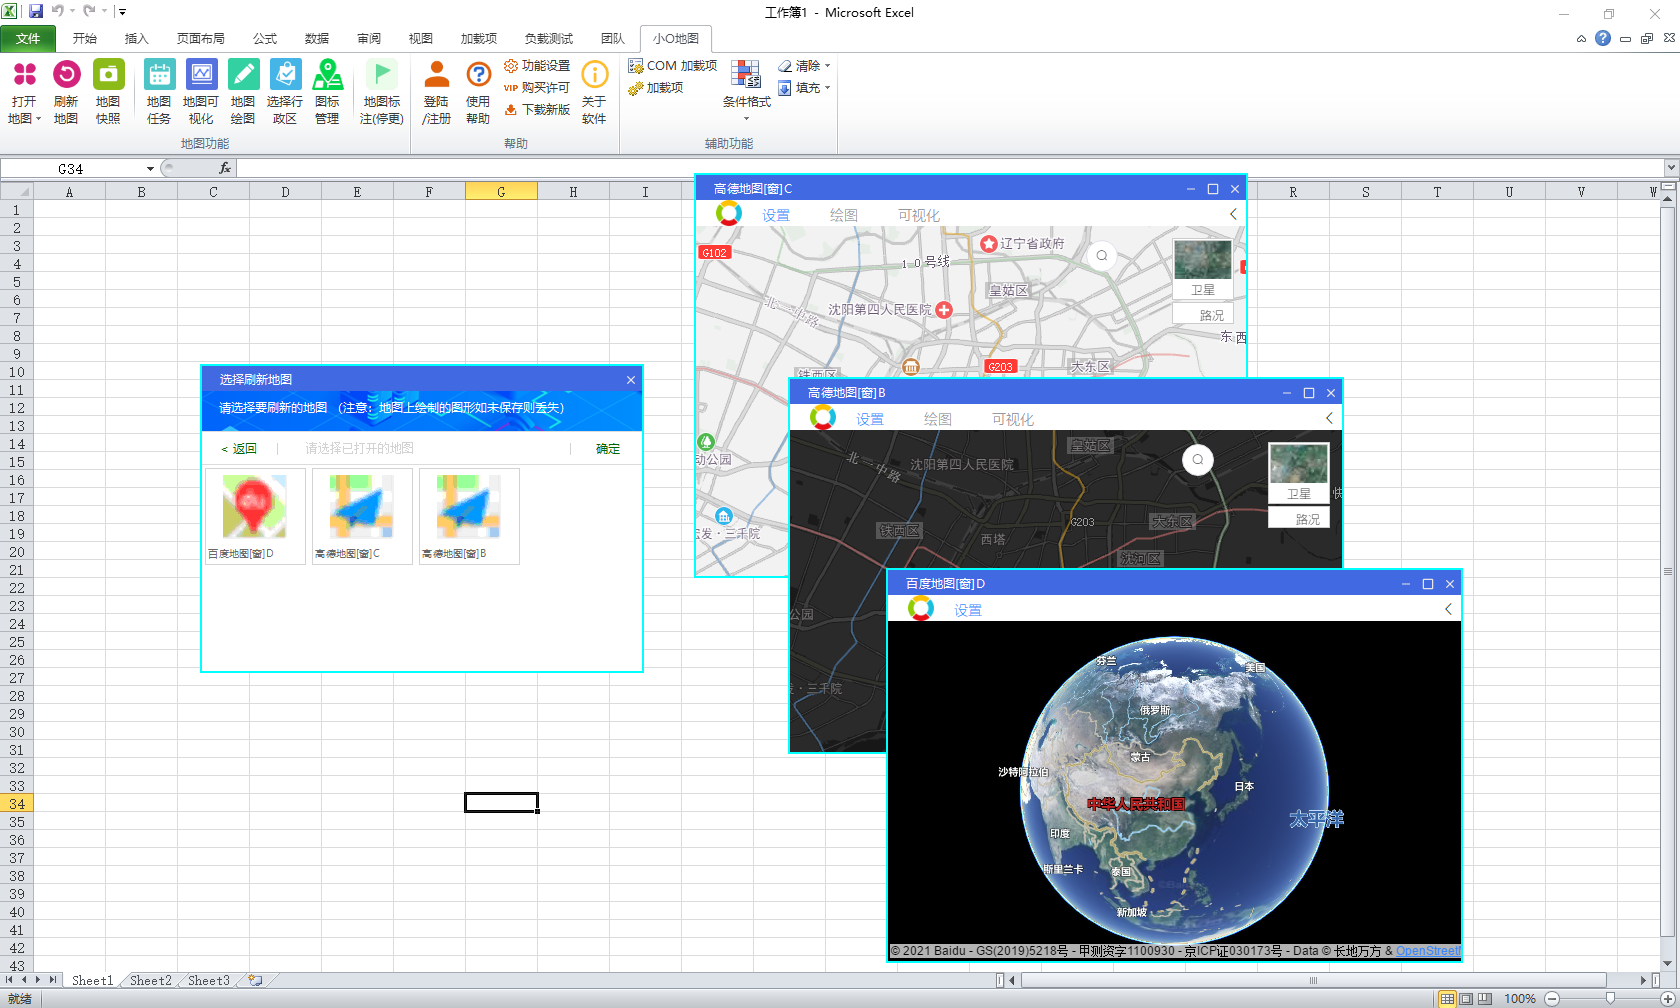Select 百度地图[窗]D thumbnail in refresh dialog
This screenshot has width=1680, height=1008.
[255, 516]
